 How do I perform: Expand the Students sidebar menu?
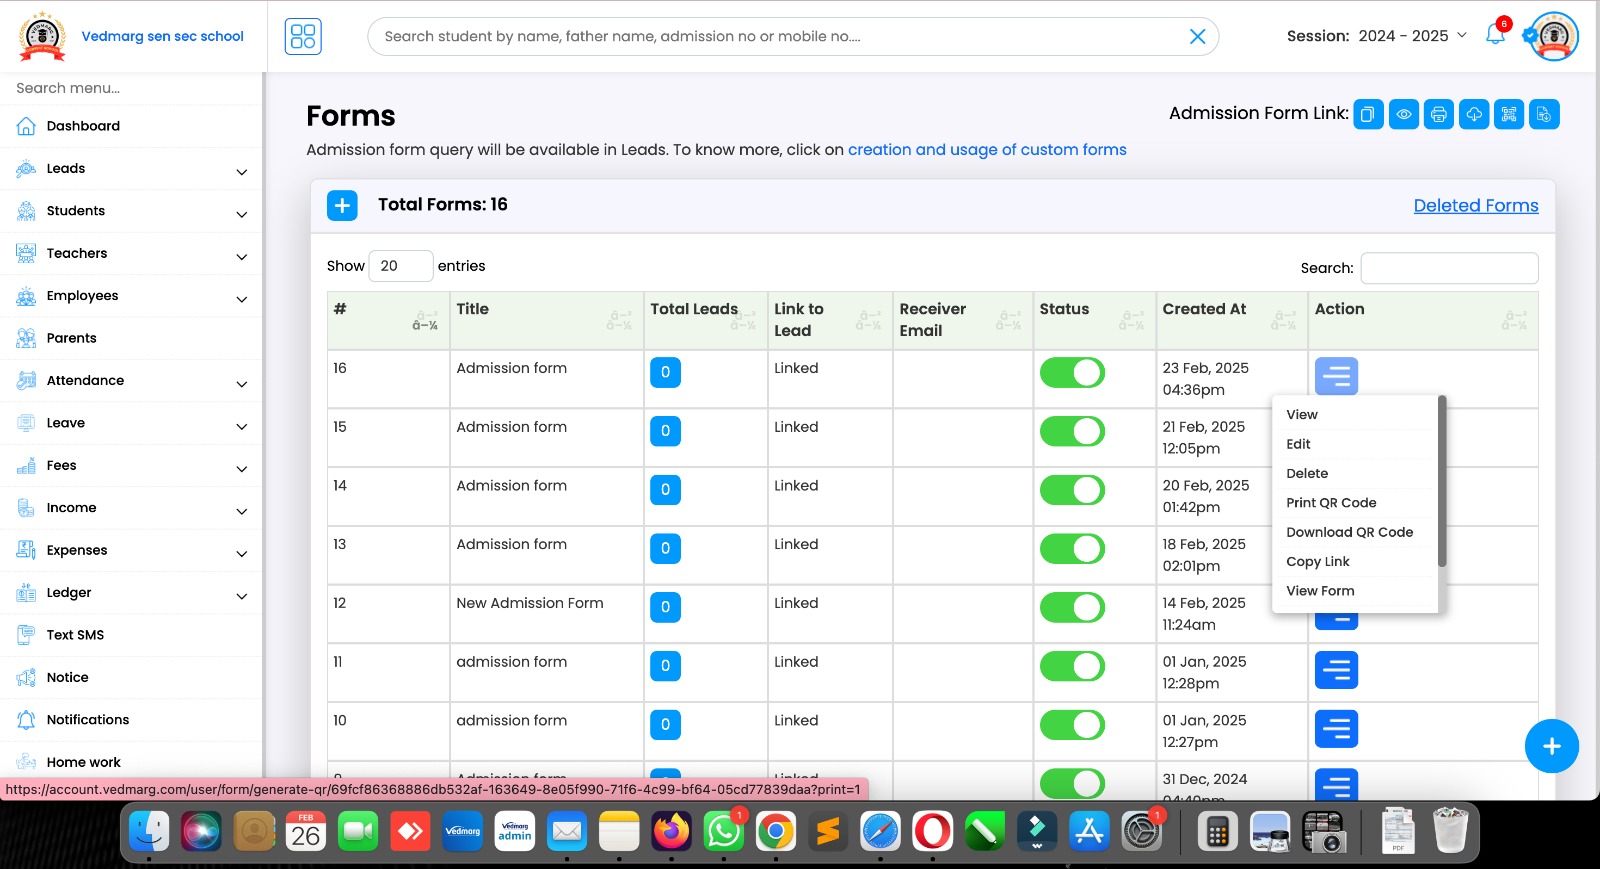(x=131, y=211)
